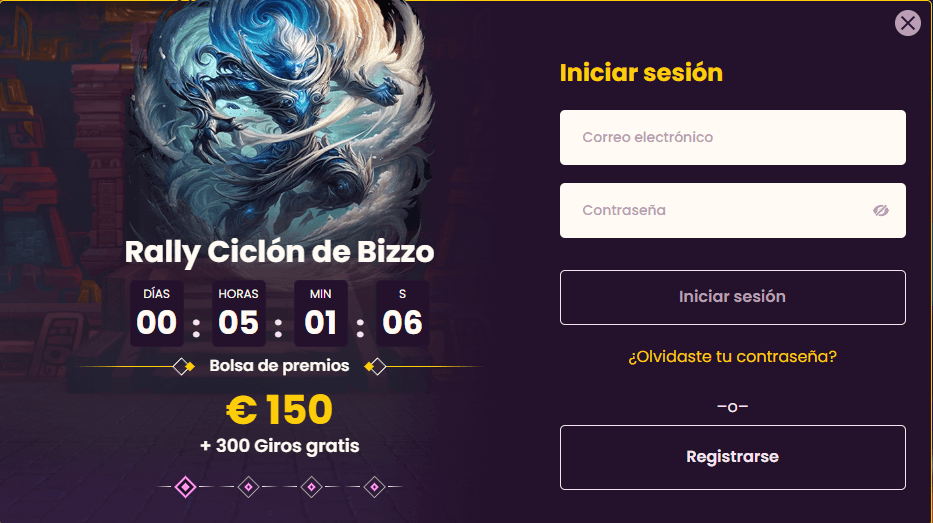
Task: Select the fourth carousel diamond indicator
Action: (x=374, y=487)
